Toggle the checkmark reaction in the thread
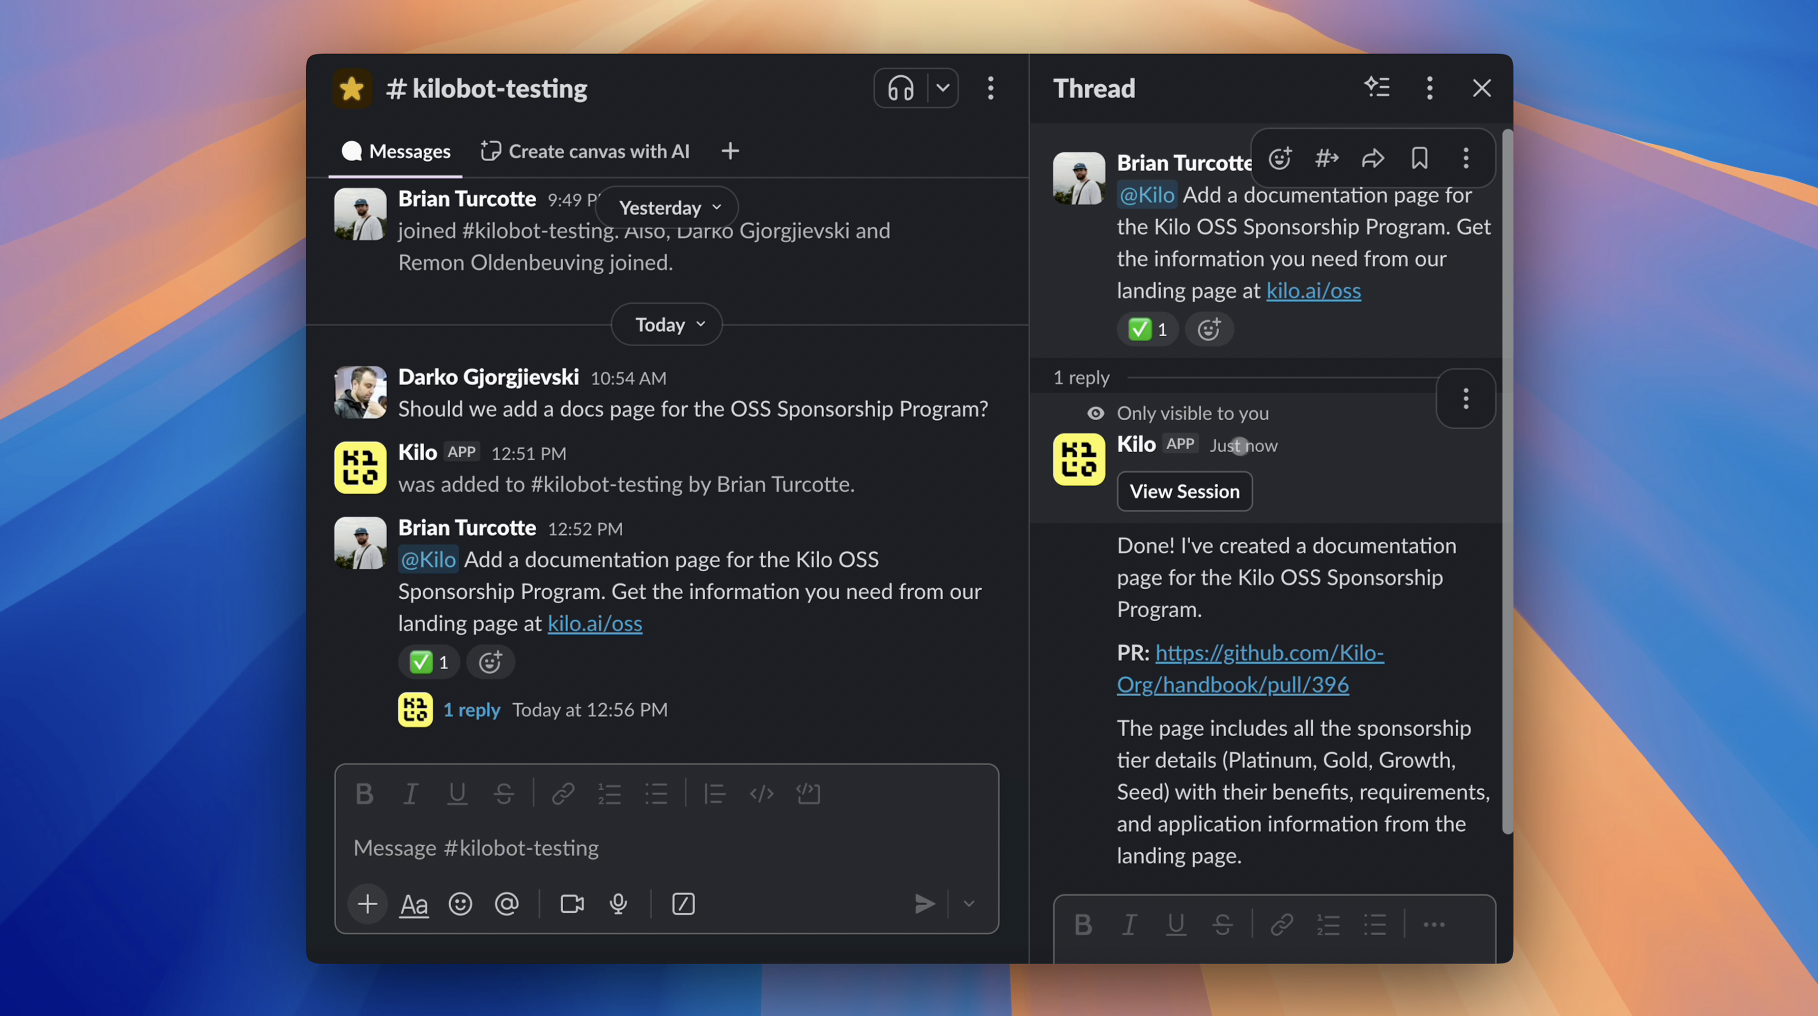Image resolution: width=1818 pixels, height=1016 pixels. (x=1146, y=329)
